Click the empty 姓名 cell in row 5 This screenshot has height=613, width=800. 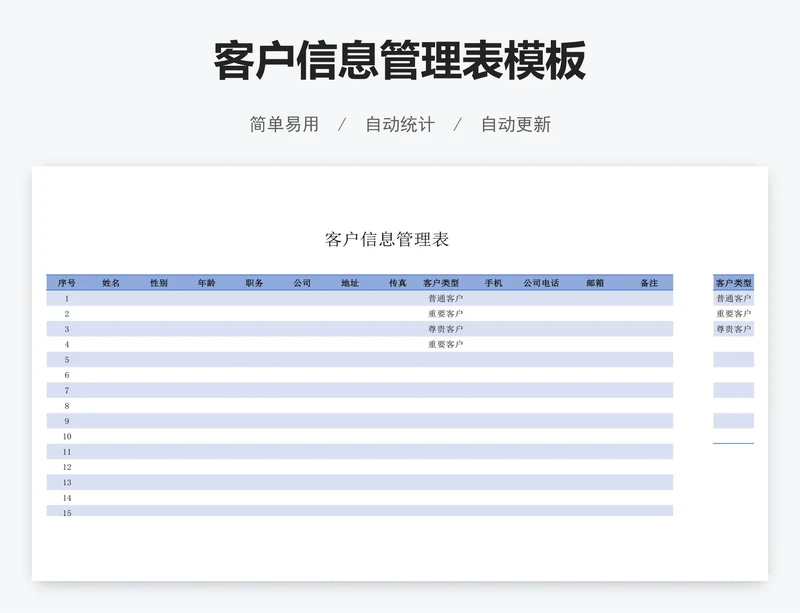(x=111, y=360)
